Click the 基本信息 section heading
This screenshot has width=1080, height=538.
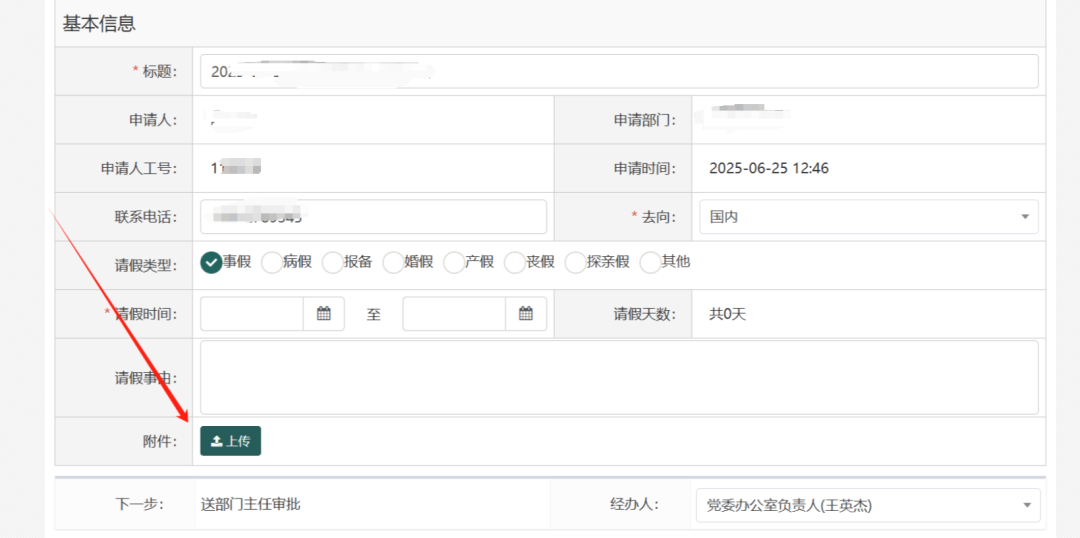click(99, 23)
